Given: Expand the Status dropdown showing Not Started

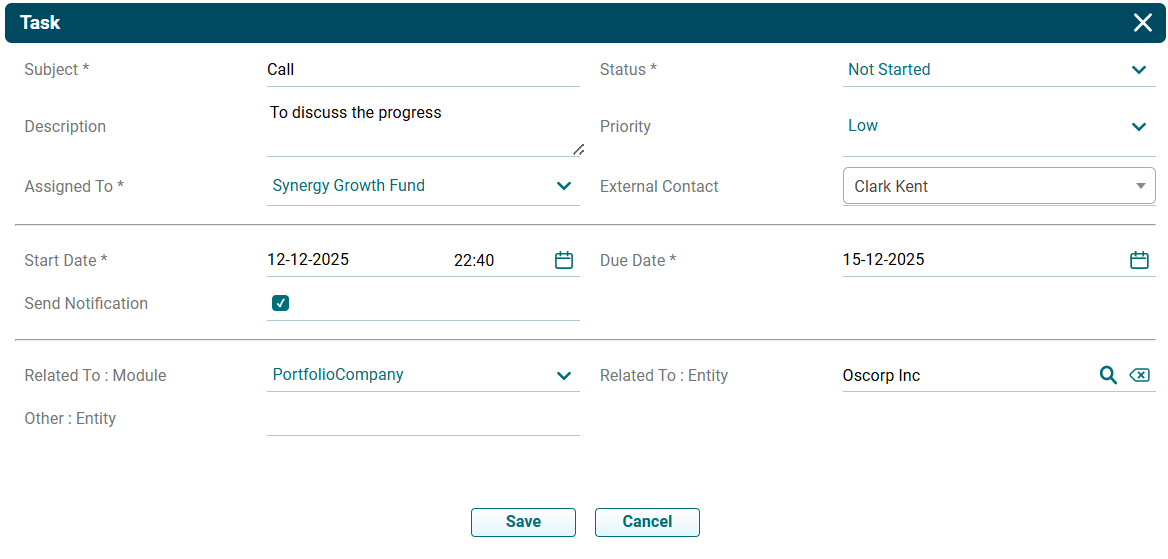Looking at the screenshot, I should pyautogui.click(x=1138, y=70).
